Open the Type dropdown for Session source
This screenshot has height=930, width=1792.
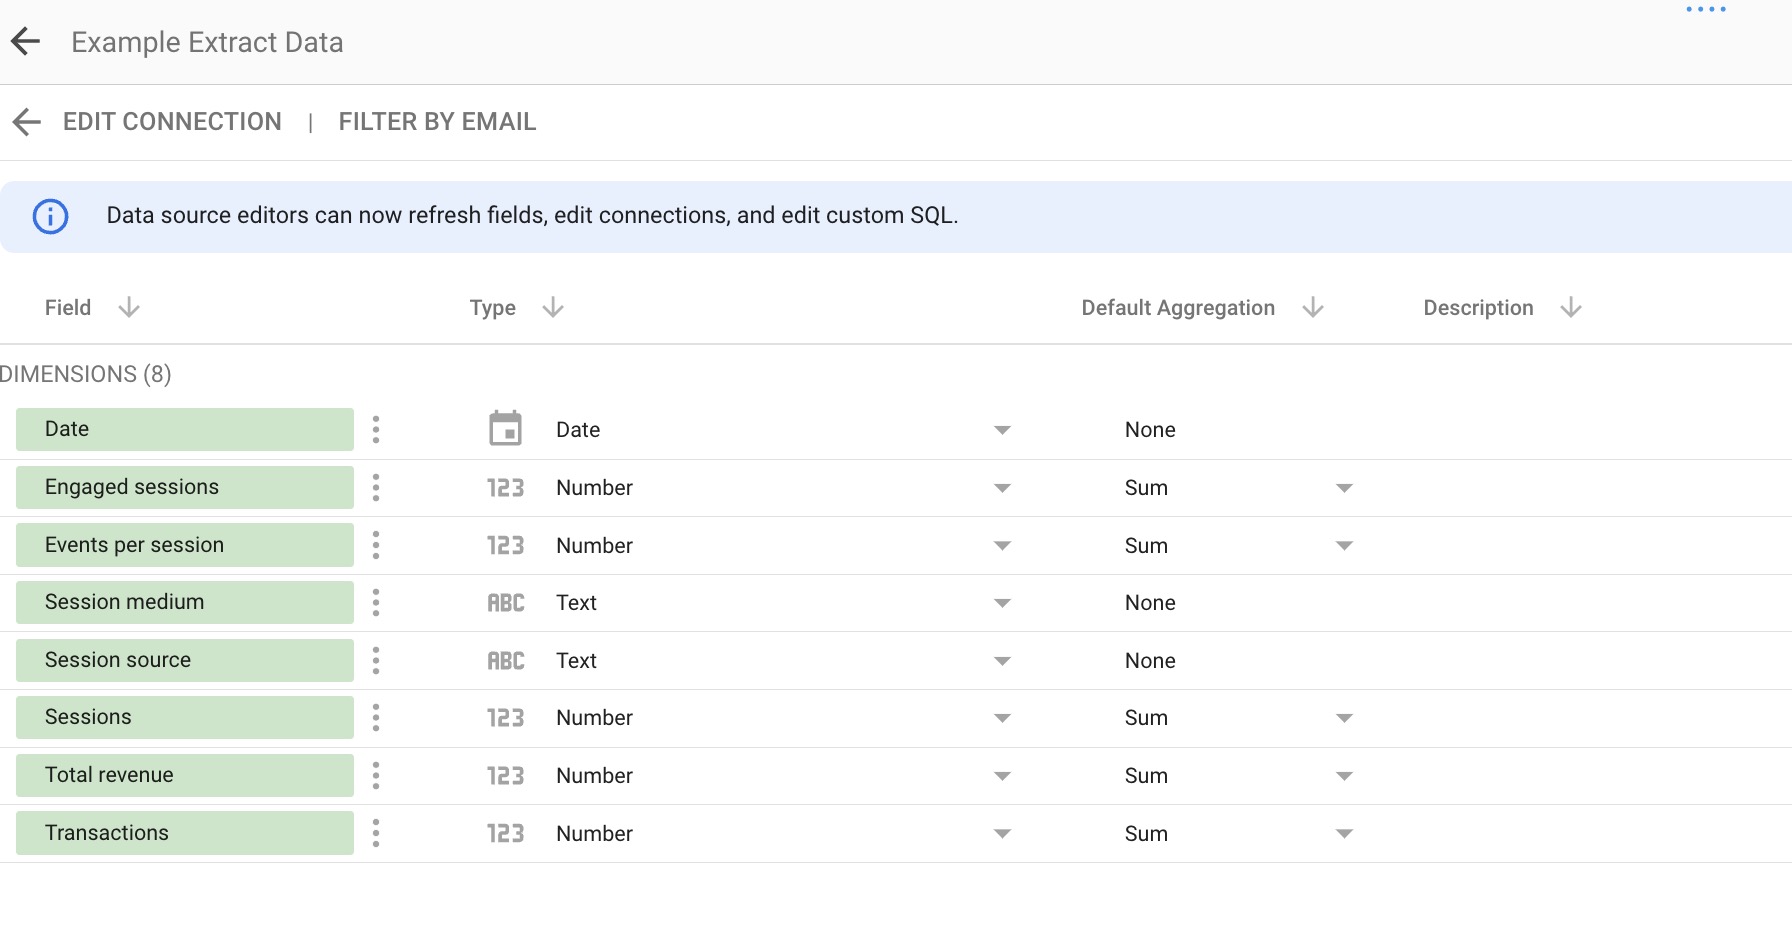point(1002,661)
